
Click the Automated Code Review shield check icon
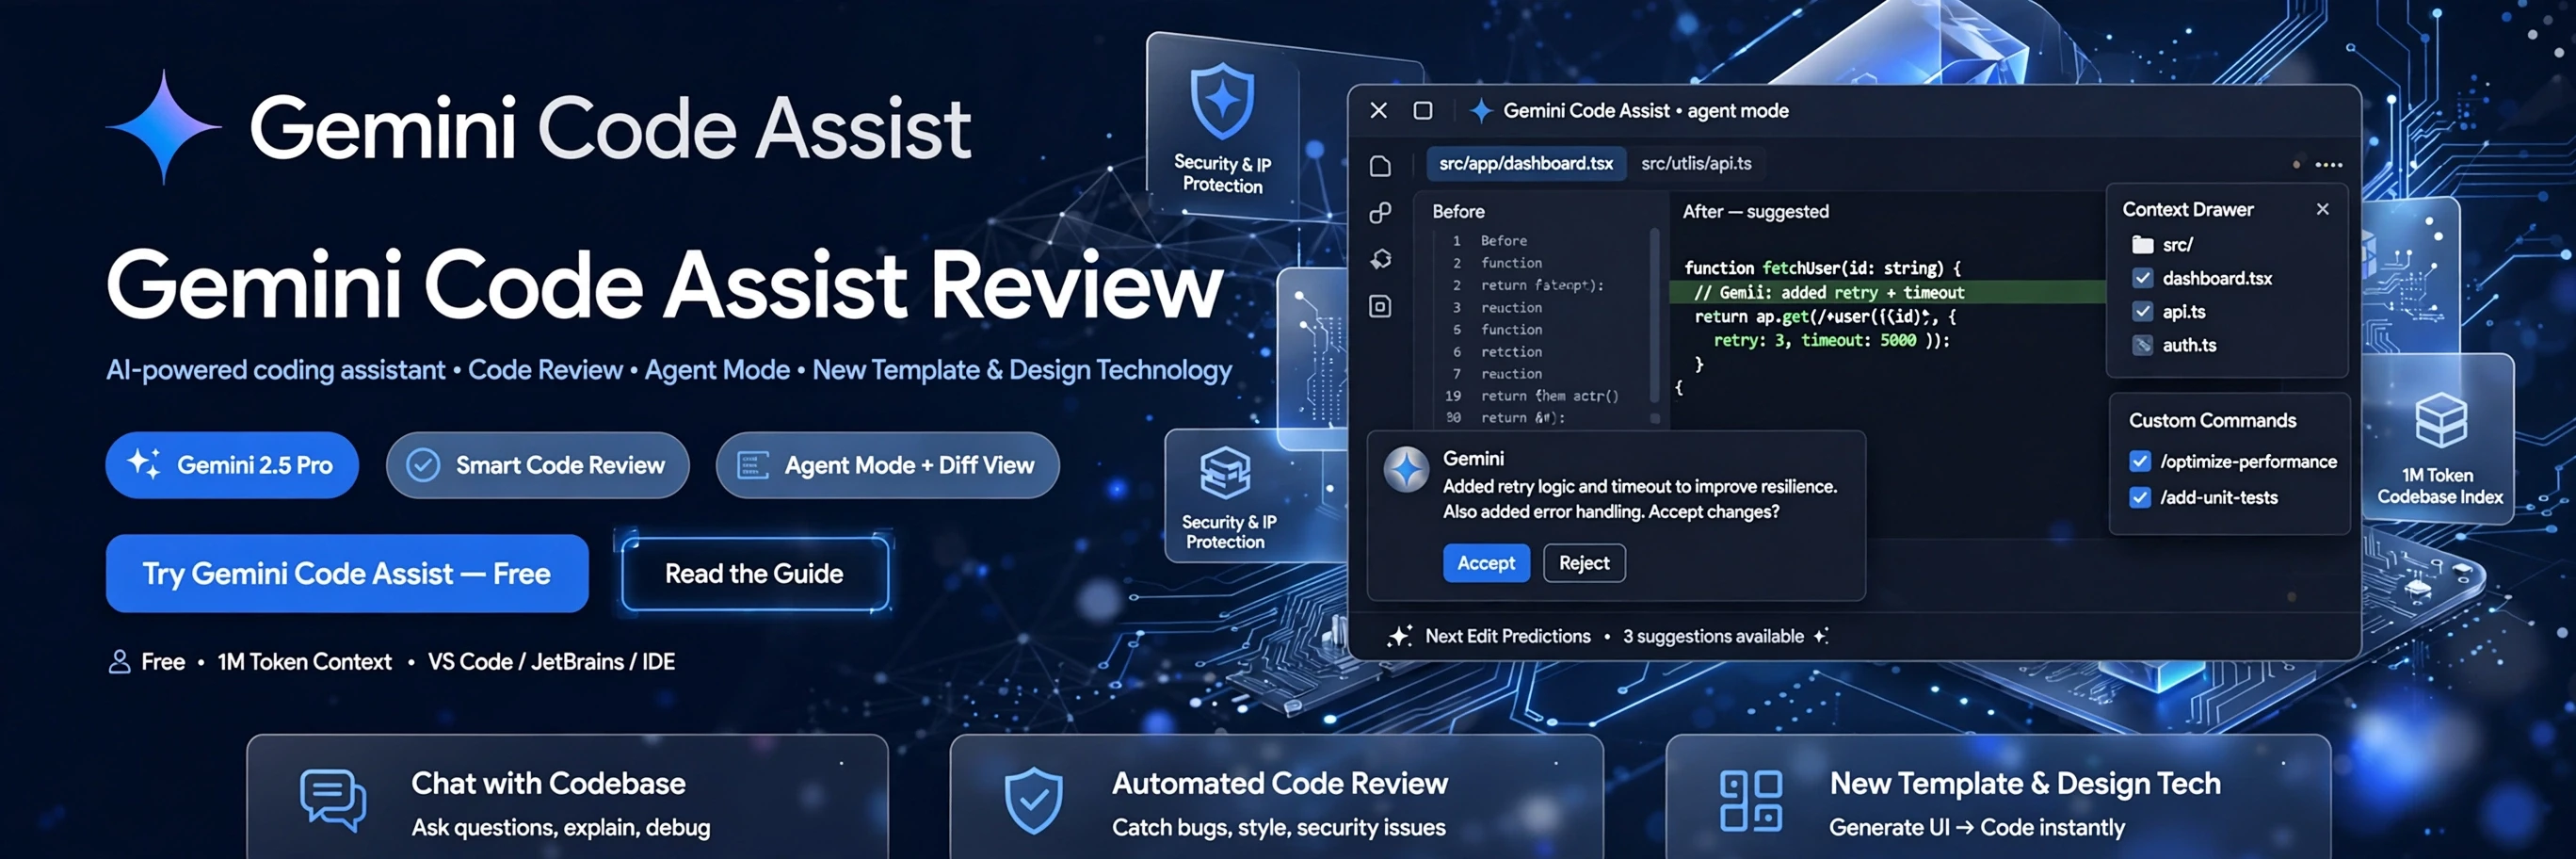point(1033,801)
